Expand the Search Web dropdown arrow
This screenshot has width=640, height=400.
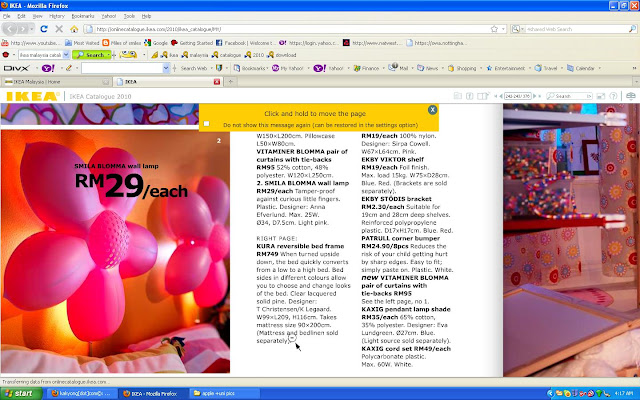(x=211, y=68)
